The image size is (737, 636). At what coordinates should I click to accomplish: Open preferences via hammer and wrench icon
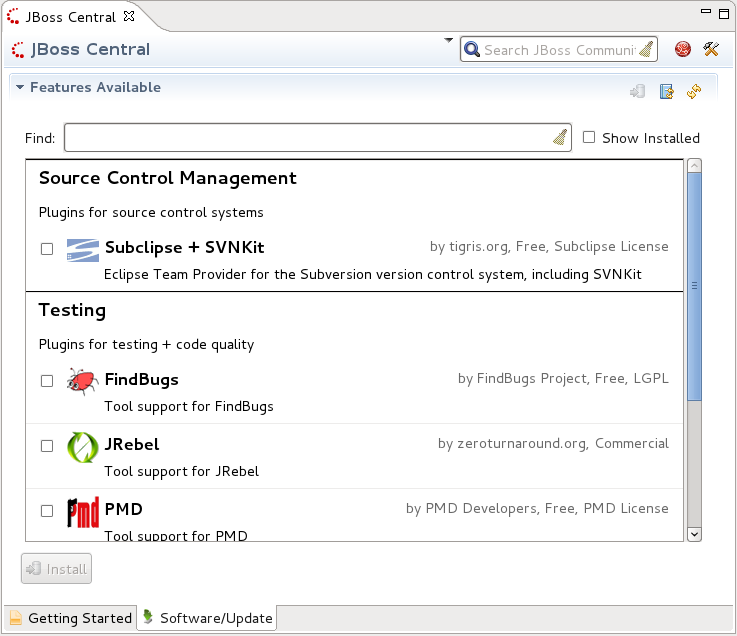coord(711,49)
